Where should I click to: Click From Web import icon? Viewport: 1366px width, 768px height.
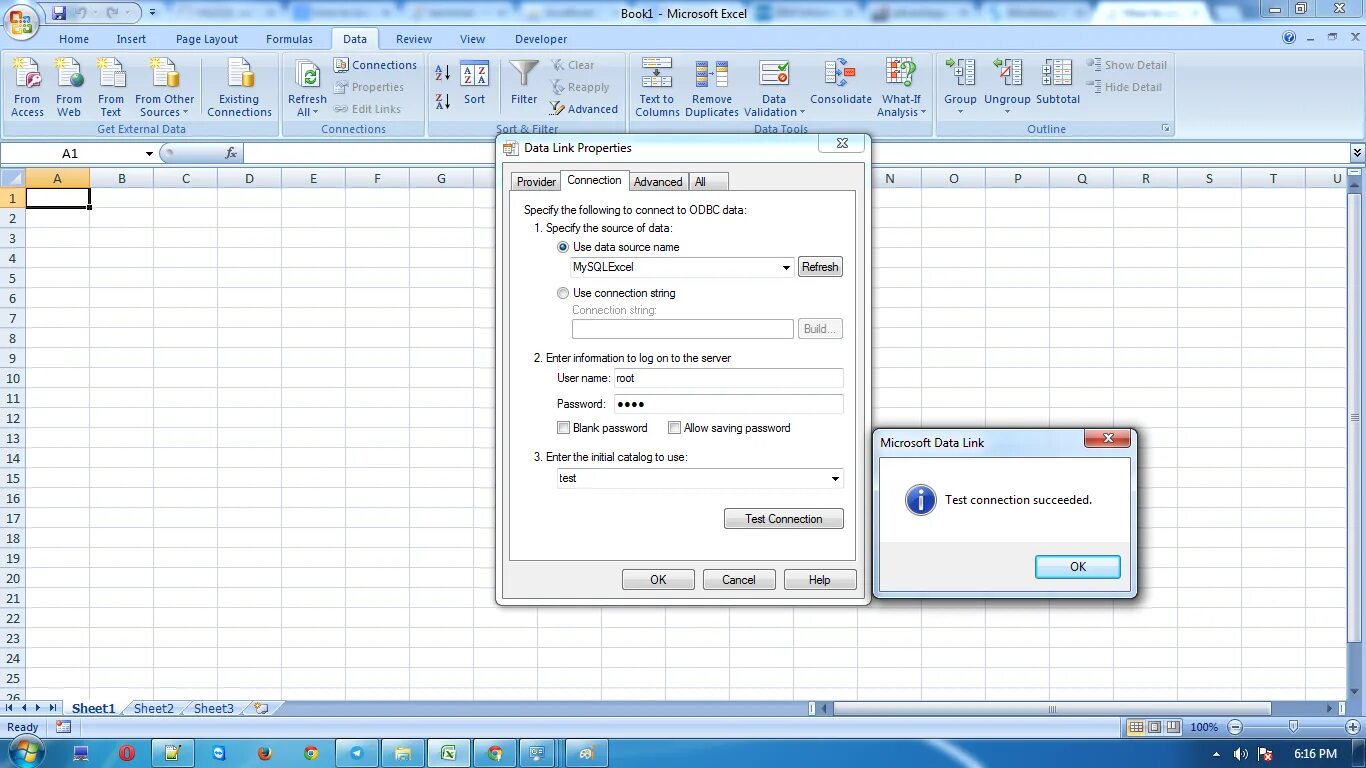tap(69, 88)
